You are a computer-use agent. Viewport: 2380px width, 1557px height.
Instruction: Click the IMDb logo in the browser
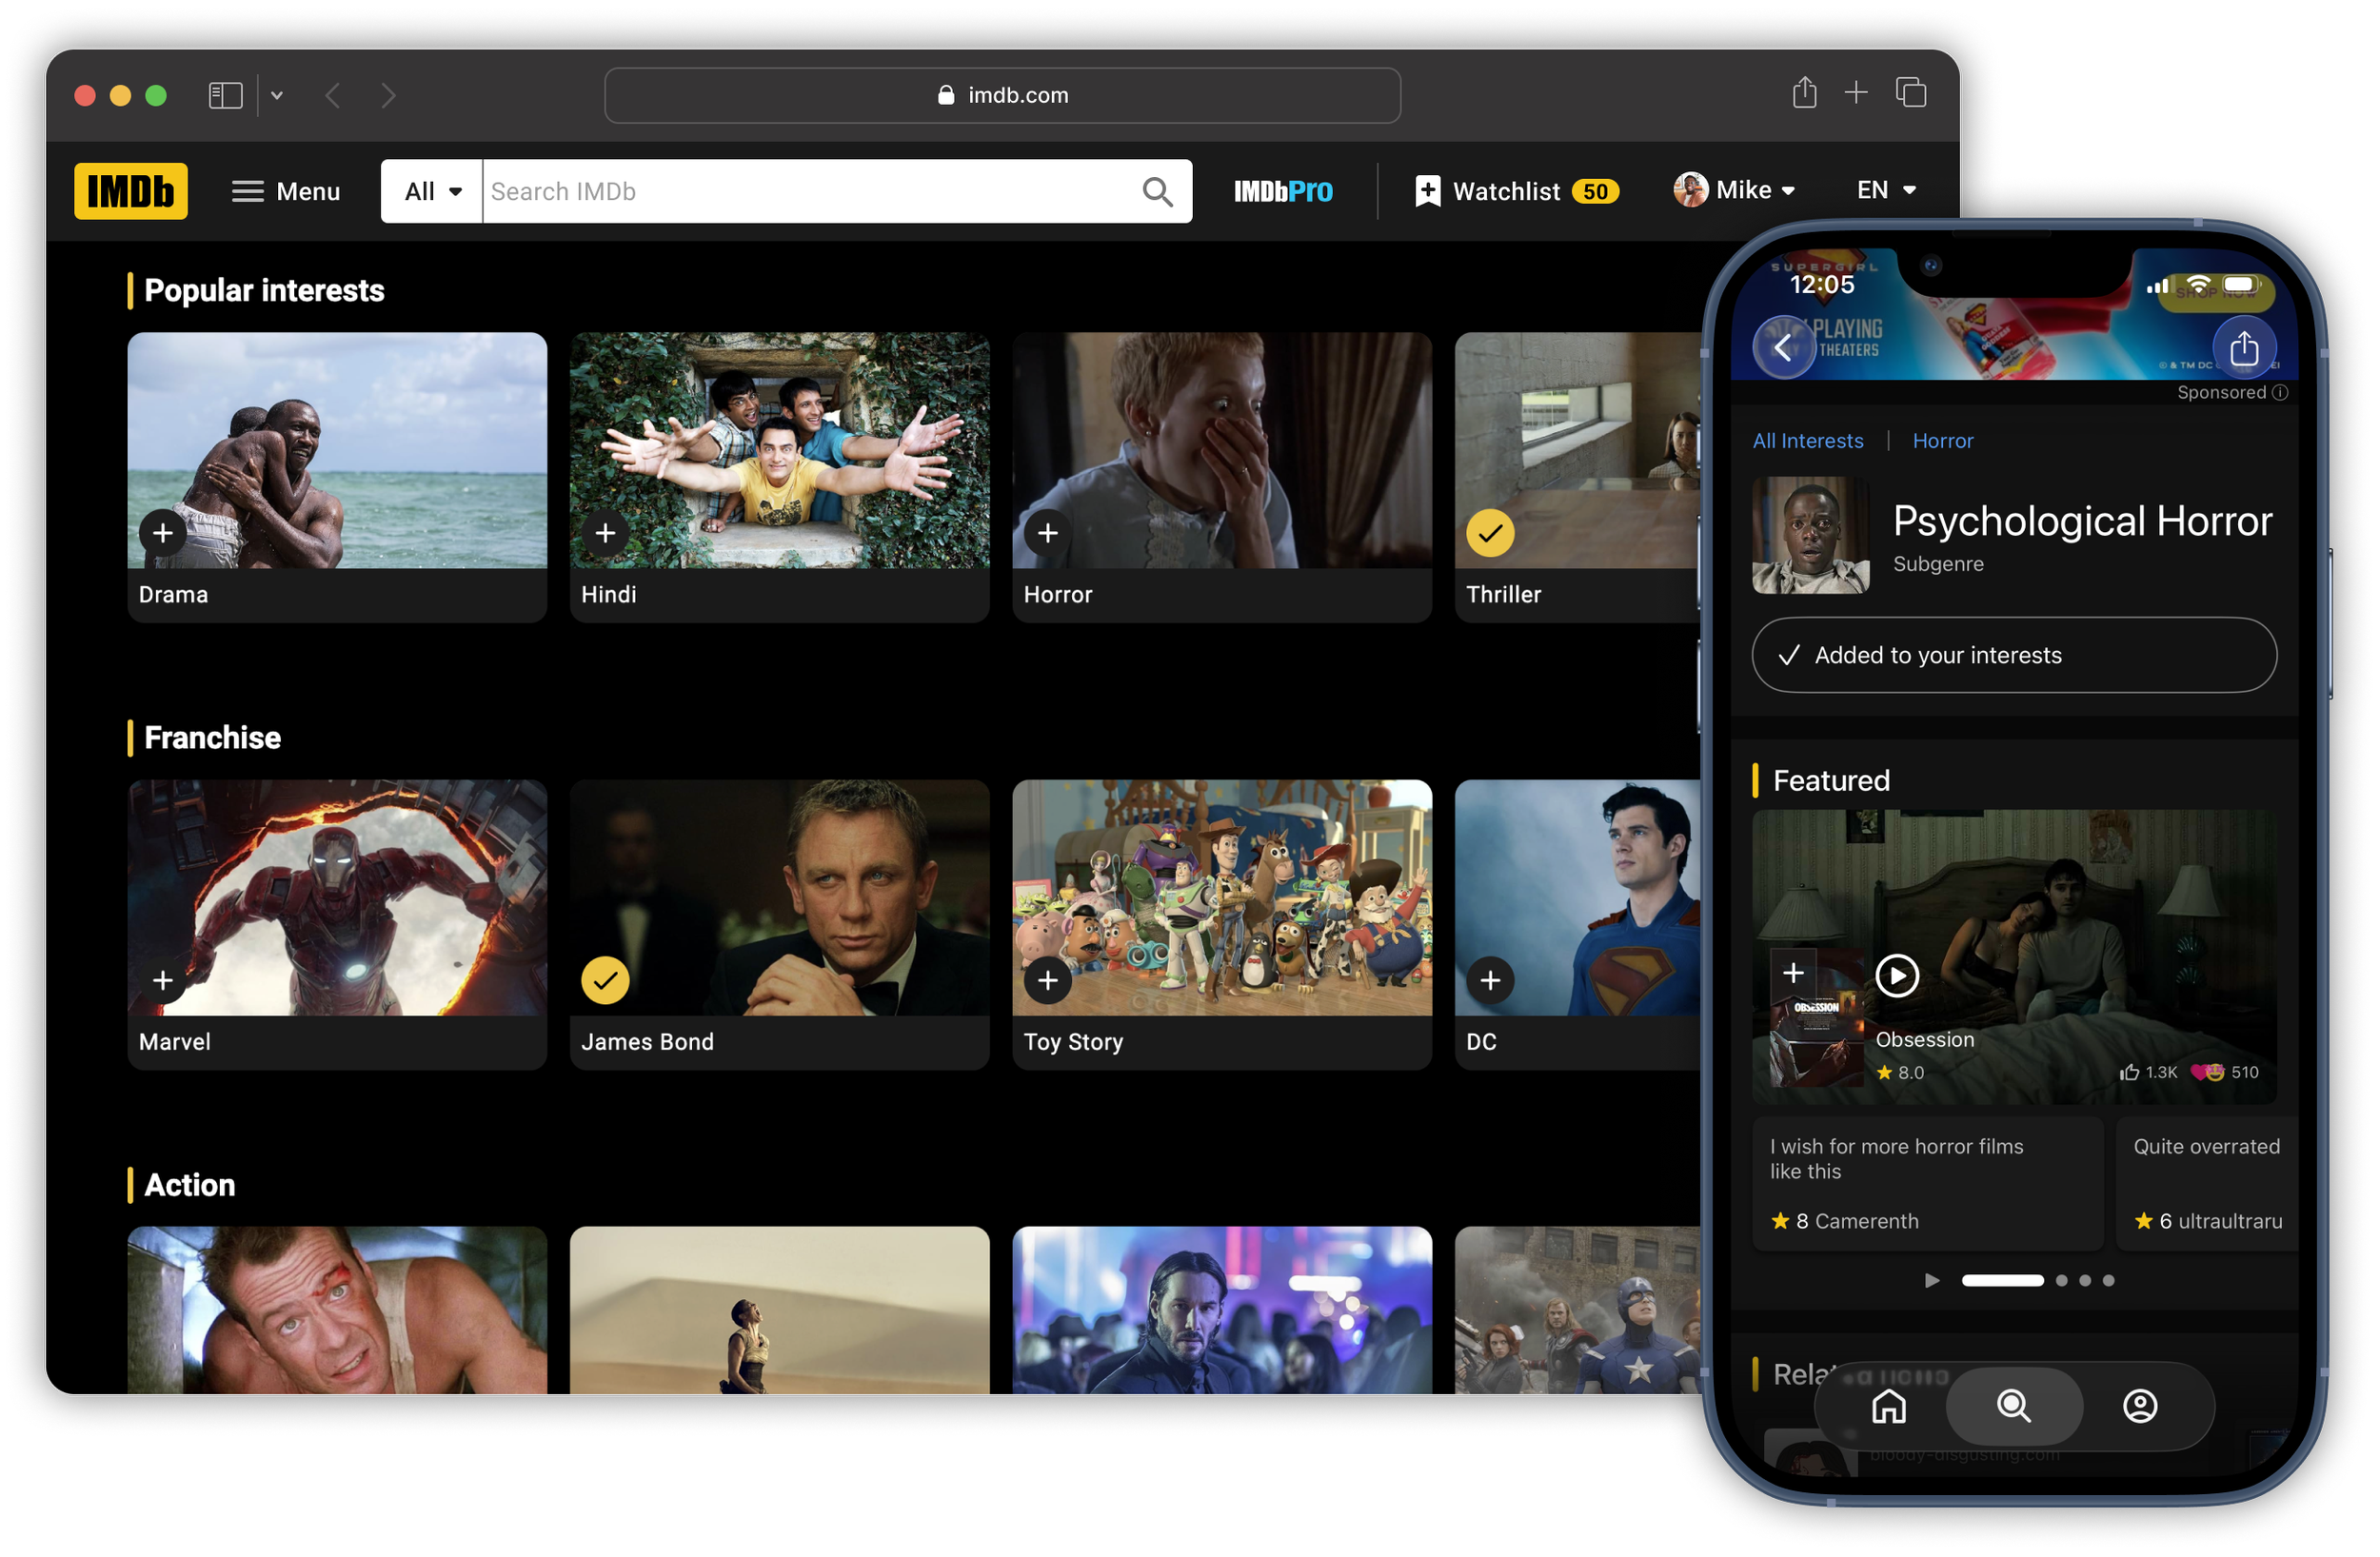pyautogui.click(x=131, y=191)
